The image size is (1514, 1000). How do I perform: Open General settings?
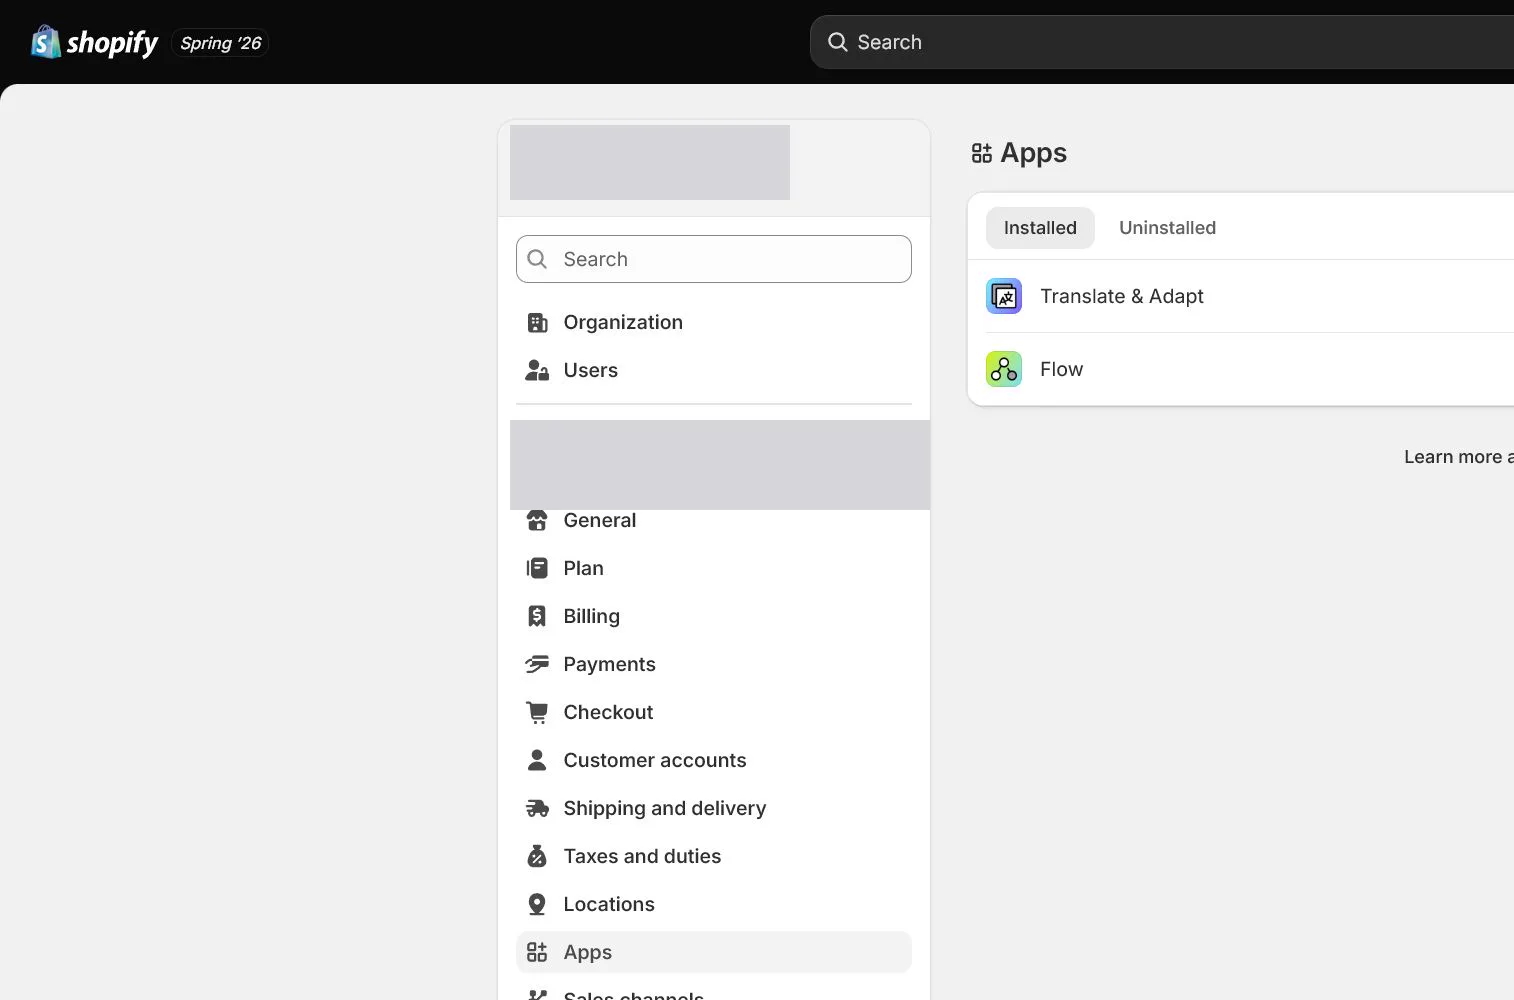coord(714,520)
